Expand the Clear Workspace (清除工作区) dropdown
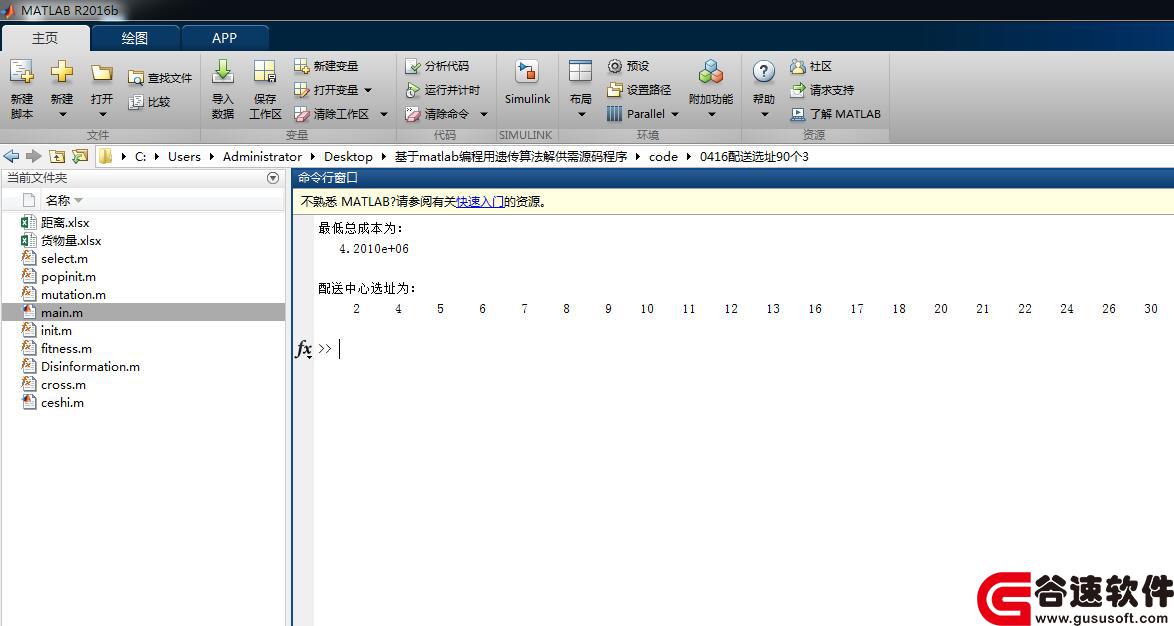The width and height of the screenshot is (1174, 626). pos(384,115)
